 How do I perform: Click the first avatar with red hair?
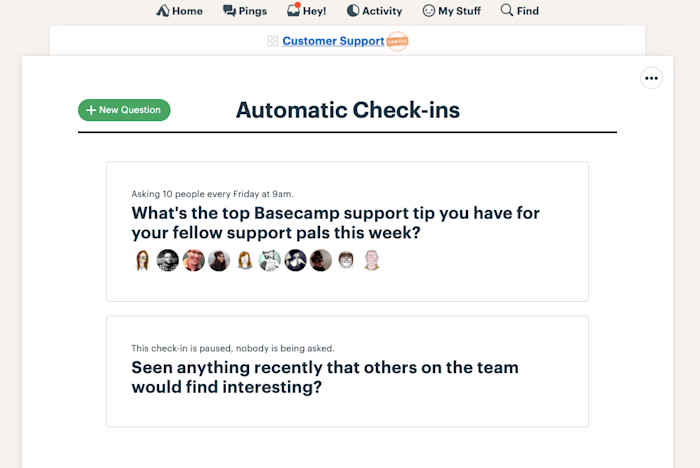[x=142, y=260]
